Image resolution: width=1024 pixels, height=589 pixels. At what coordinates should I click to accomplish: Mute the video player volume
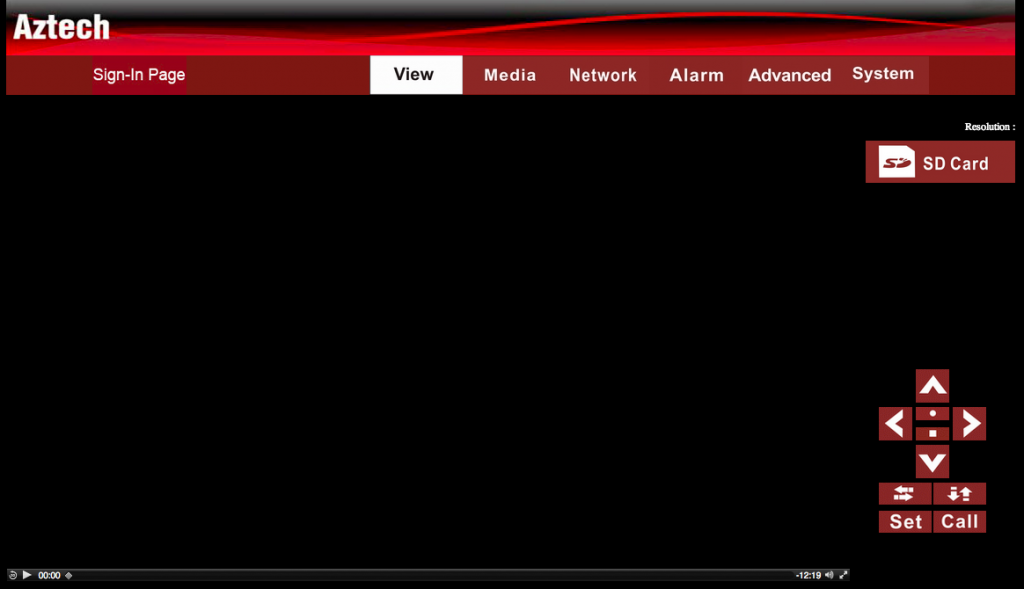(x=829, y=575)
